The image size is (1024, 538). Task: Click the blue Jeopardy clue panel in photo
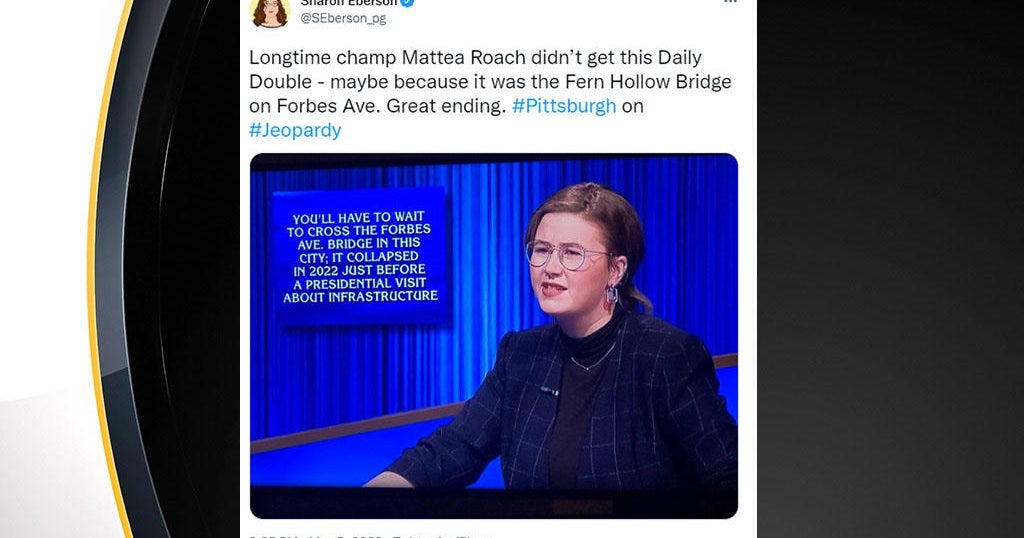[360, 257]
